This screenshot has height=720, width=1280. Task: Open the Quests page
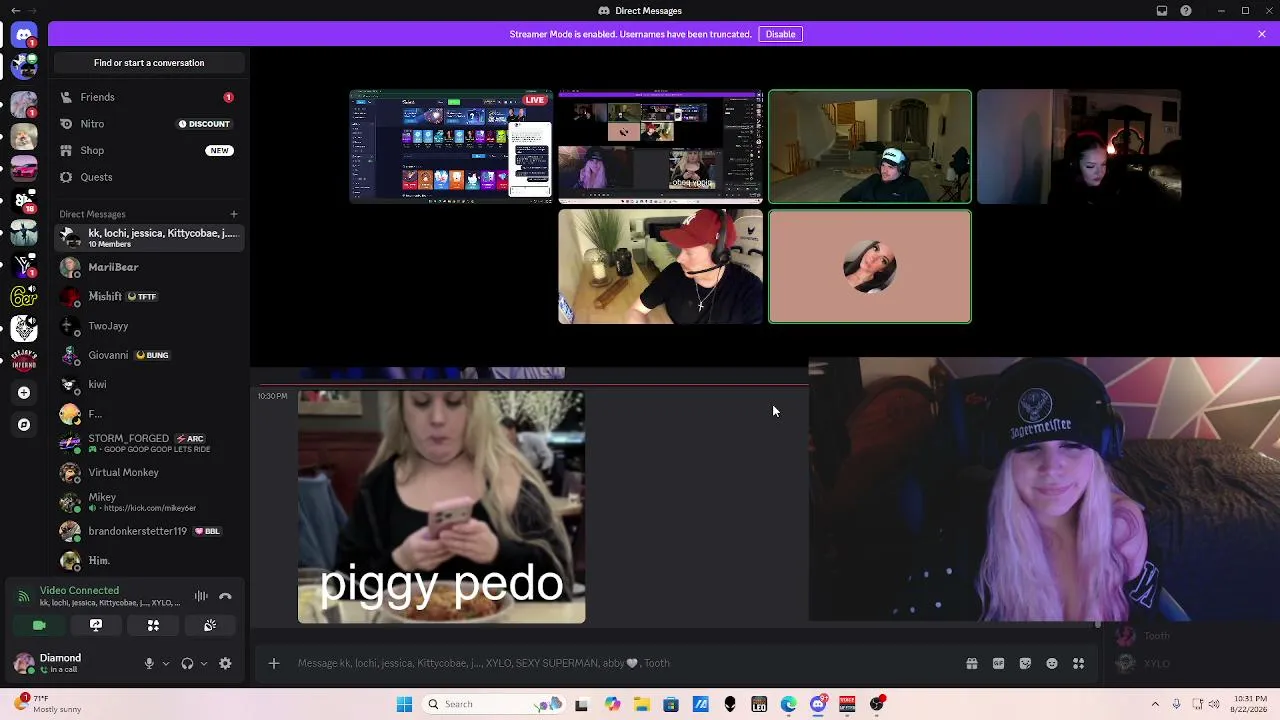pos(149,177)
